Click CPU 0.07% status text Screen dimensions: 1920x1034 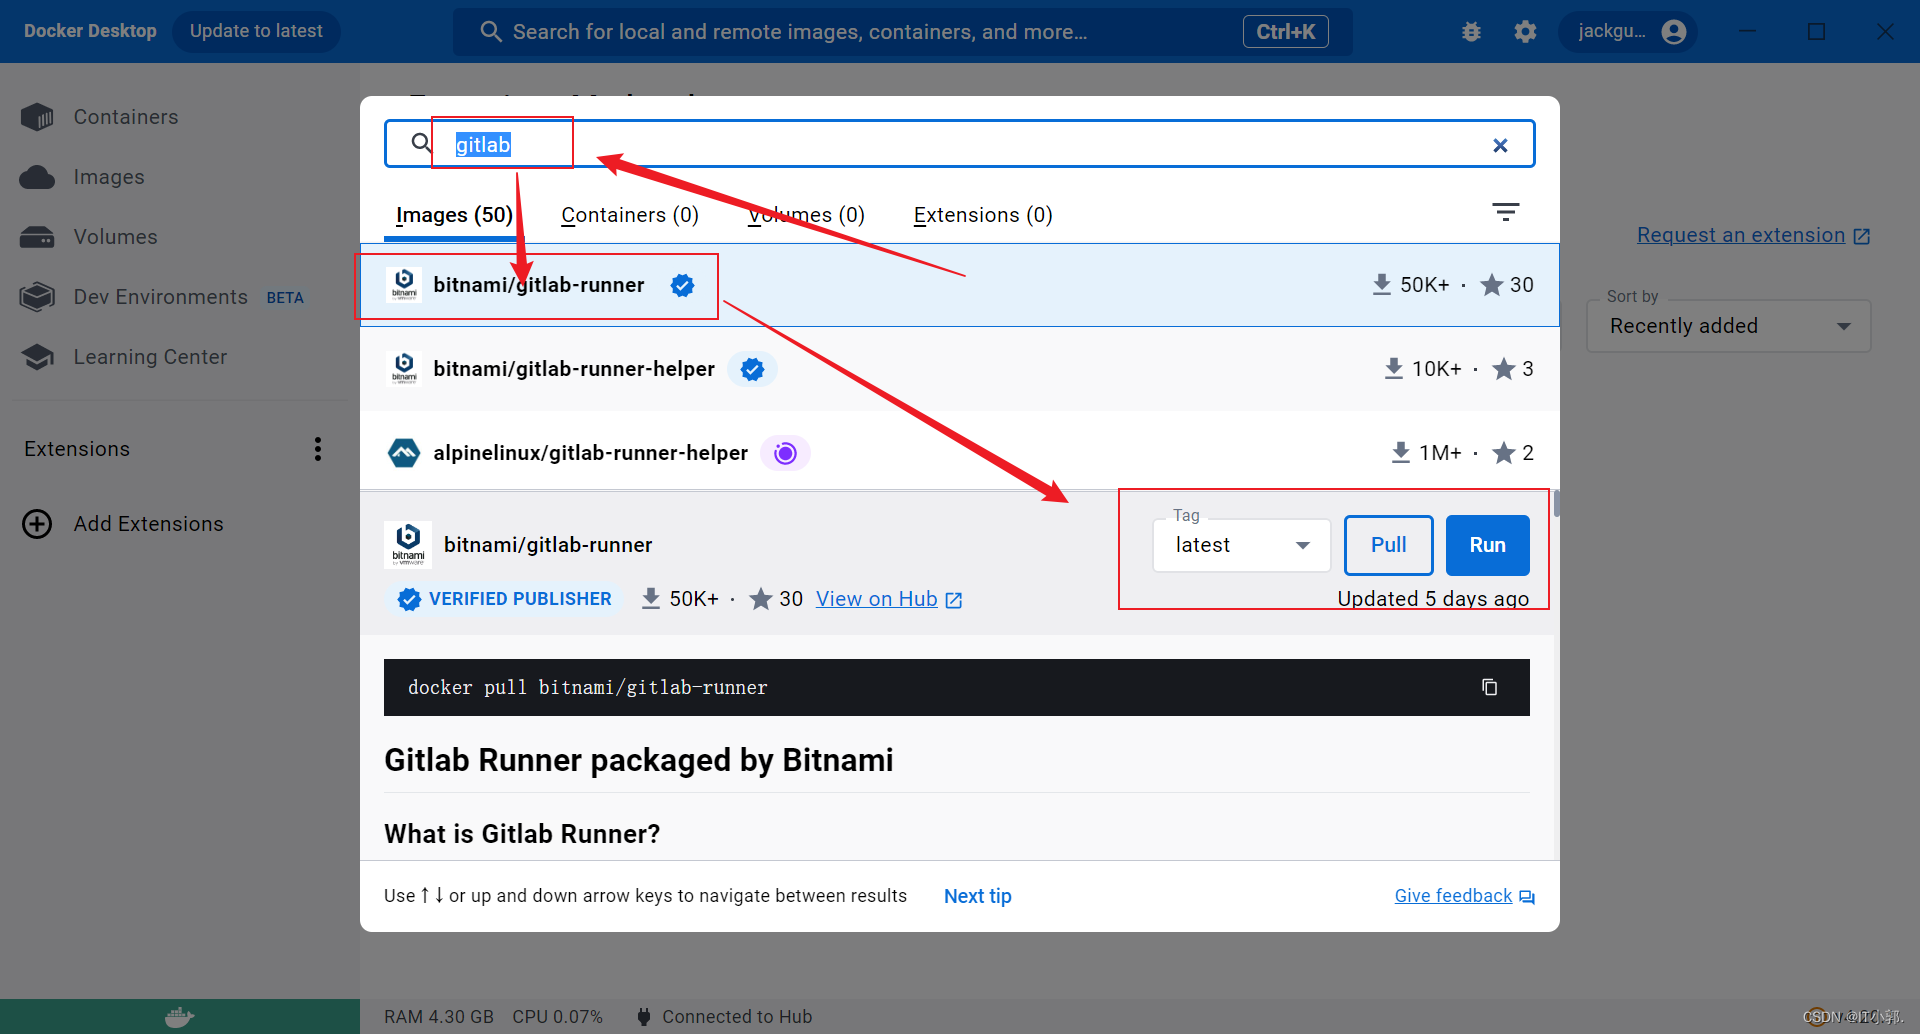point(557,1017)
